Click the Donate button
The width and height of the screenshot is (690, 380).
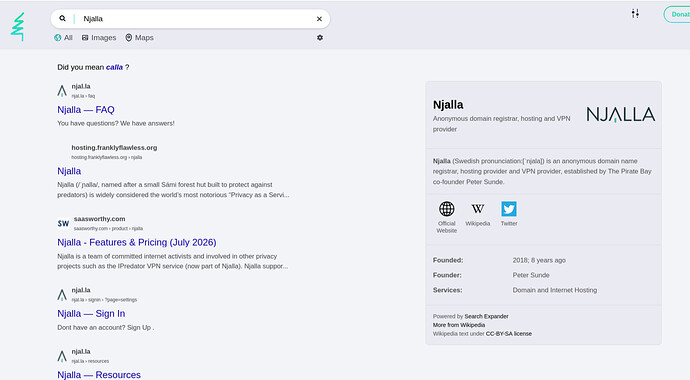678,15
